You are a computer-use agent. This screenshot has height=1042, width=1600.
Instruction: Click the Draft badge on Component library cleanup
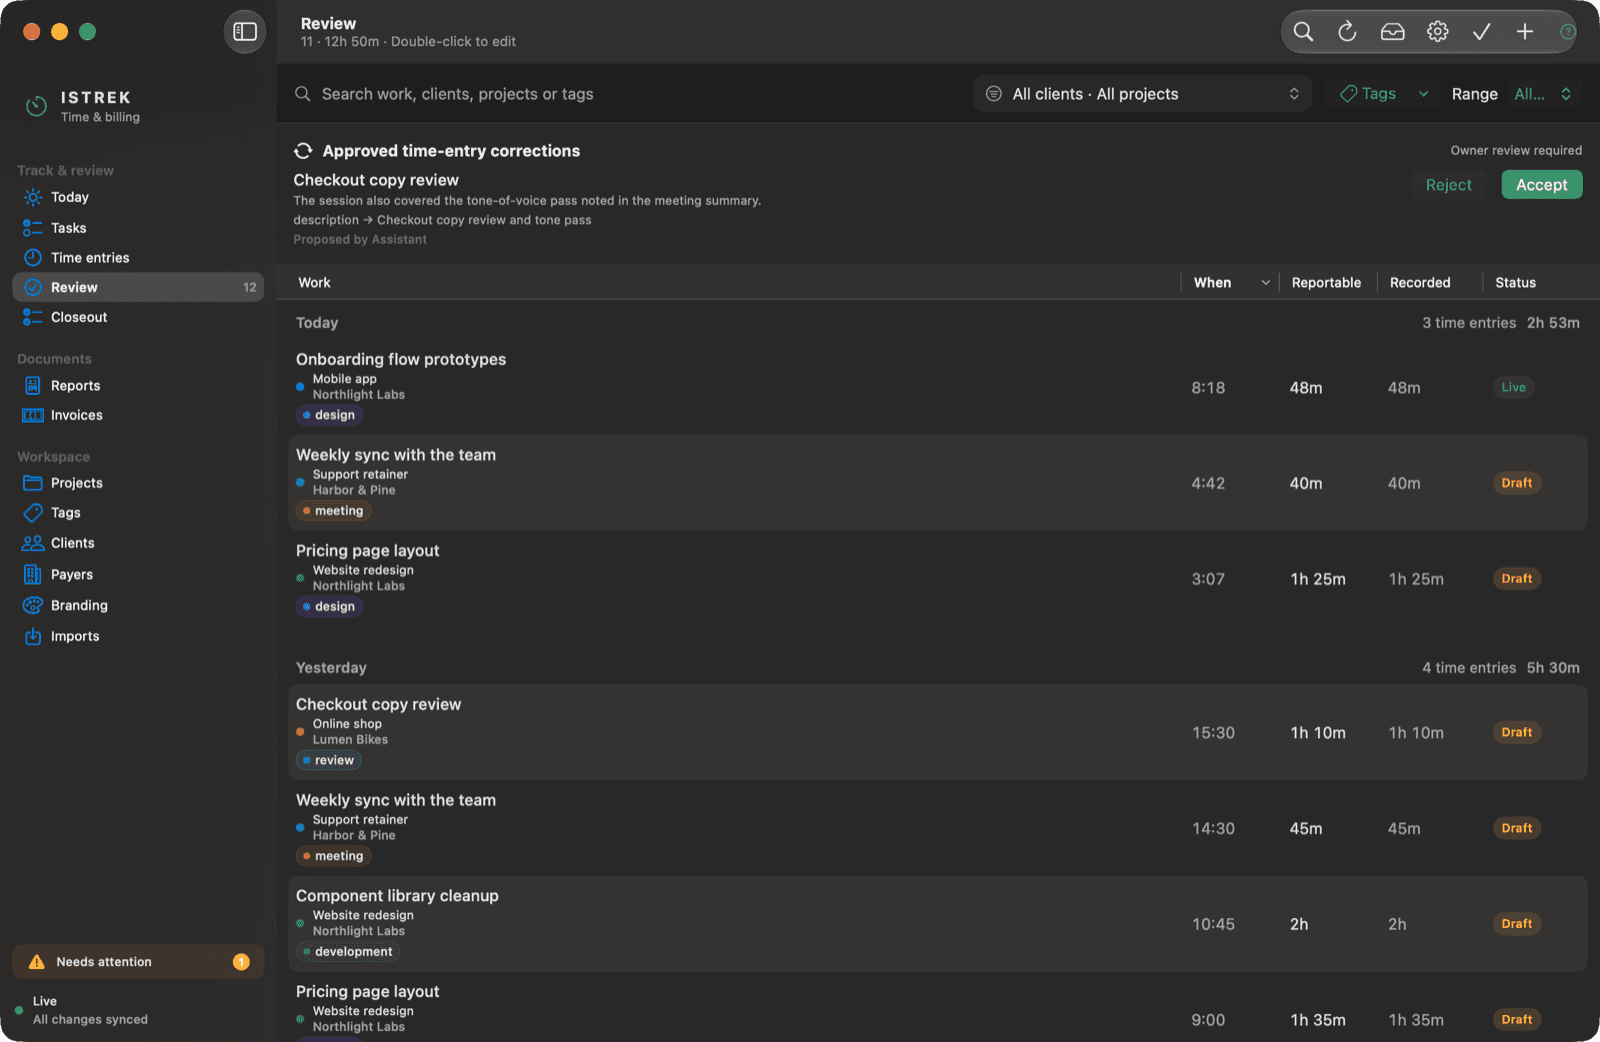tap(1516, 924)
